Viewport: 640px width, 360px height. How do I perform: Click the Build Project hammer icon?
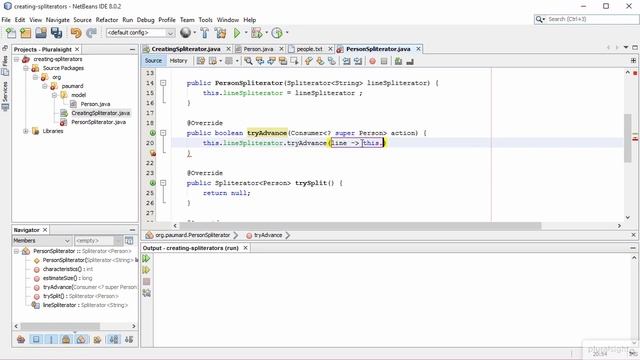tap(204, 33)
